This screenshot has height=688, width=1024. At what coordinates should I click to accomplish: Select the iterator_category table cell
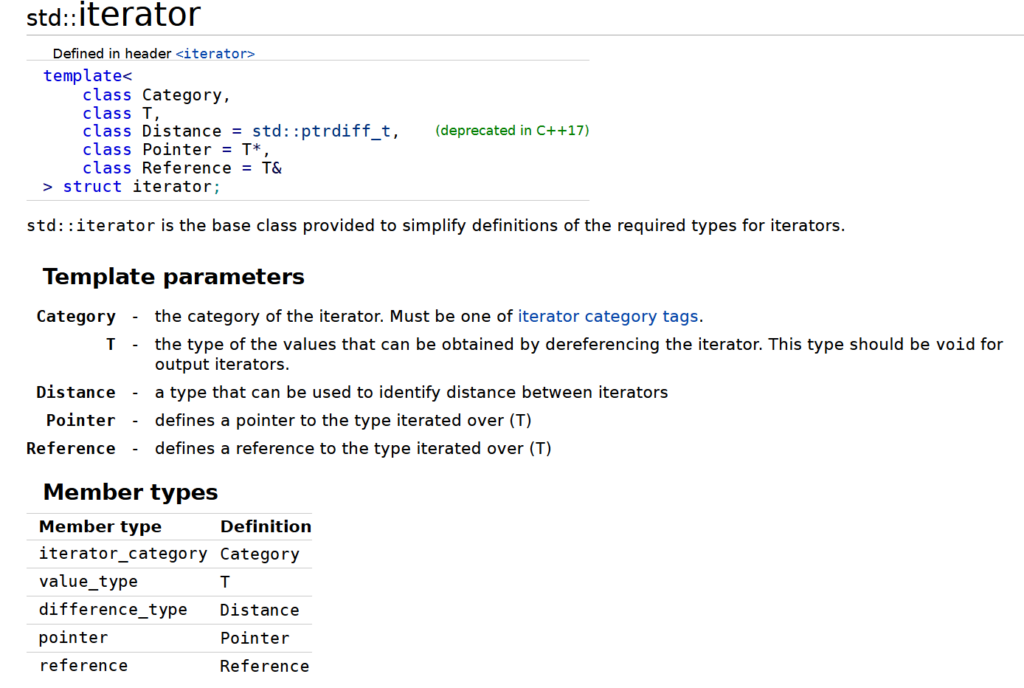tap(123, 554)
